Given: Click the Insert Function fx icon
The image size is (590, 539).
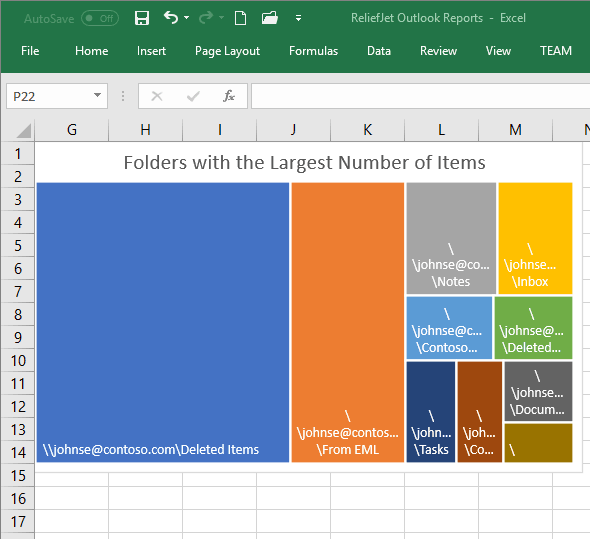Looking at the screenshot, I should 229,96.
